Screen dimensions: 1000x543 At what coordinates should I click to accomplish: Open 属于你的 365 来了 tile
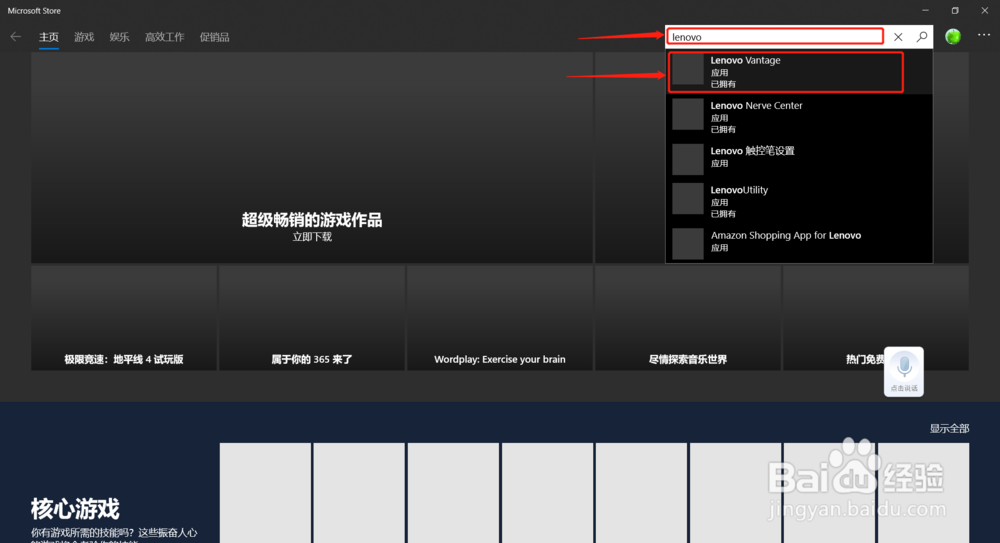312,318
